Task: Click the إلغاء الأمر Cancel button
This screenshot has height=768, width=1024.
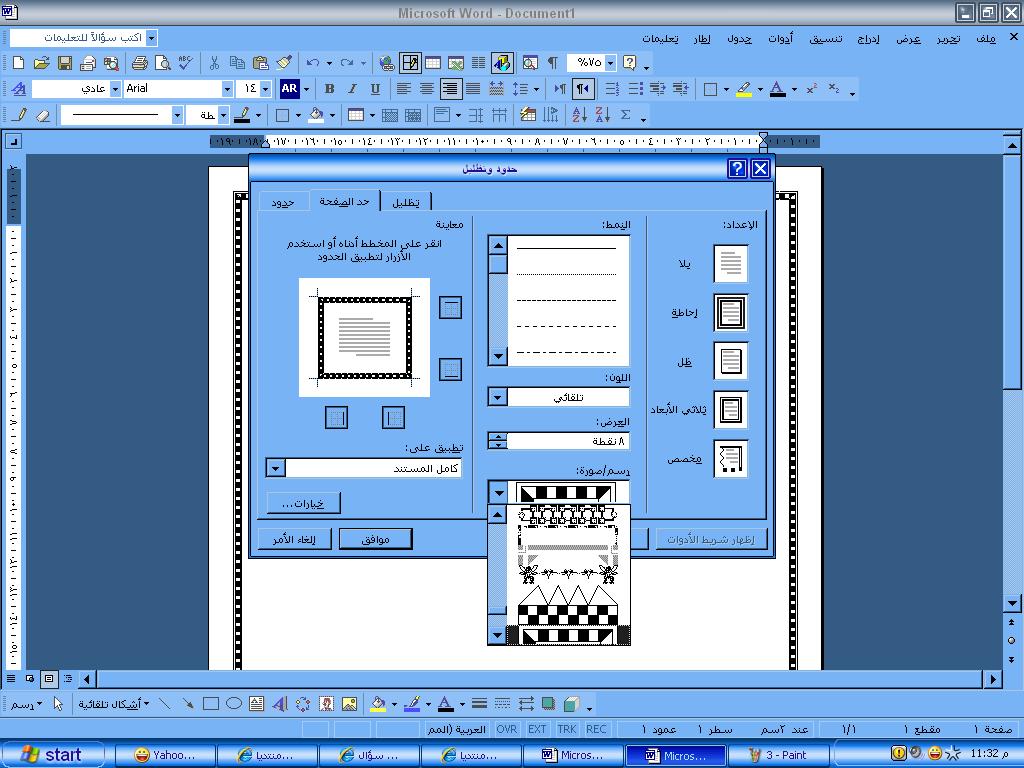Action: point(294,539)
